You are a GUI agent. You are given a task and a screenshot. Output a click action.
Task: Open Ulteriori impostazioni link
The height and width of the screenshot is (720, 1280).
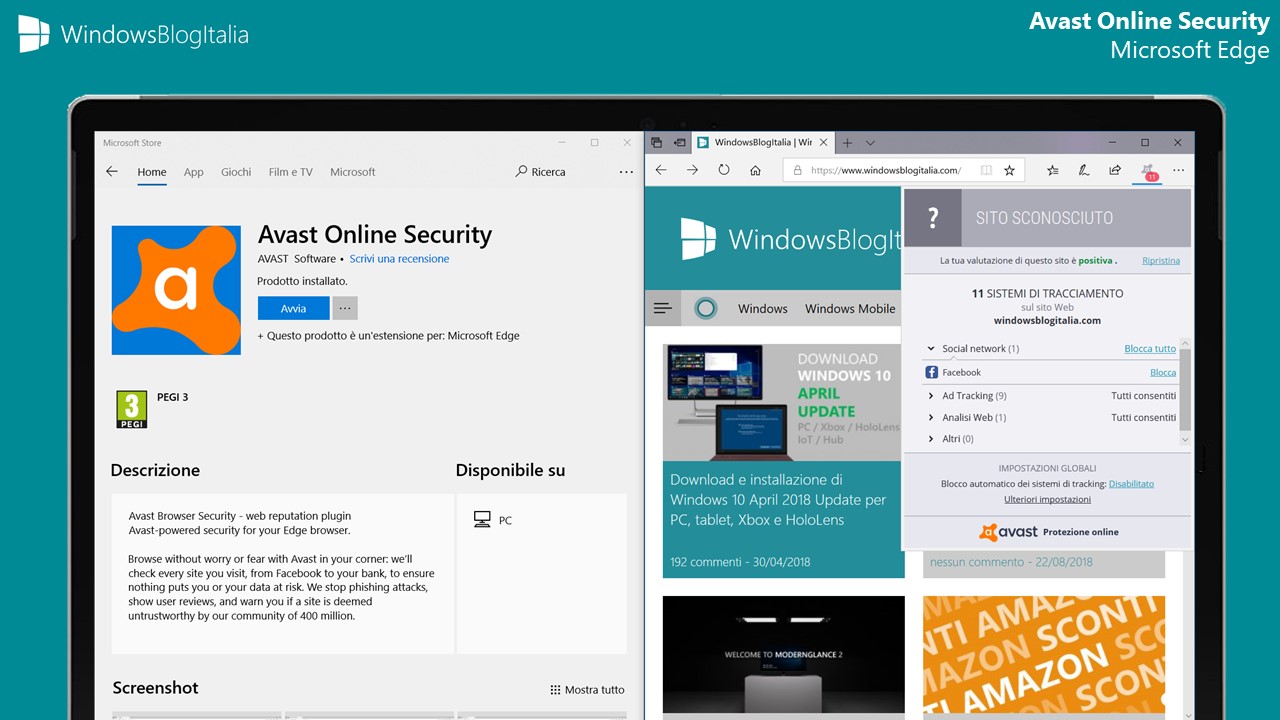point(1047,499)
